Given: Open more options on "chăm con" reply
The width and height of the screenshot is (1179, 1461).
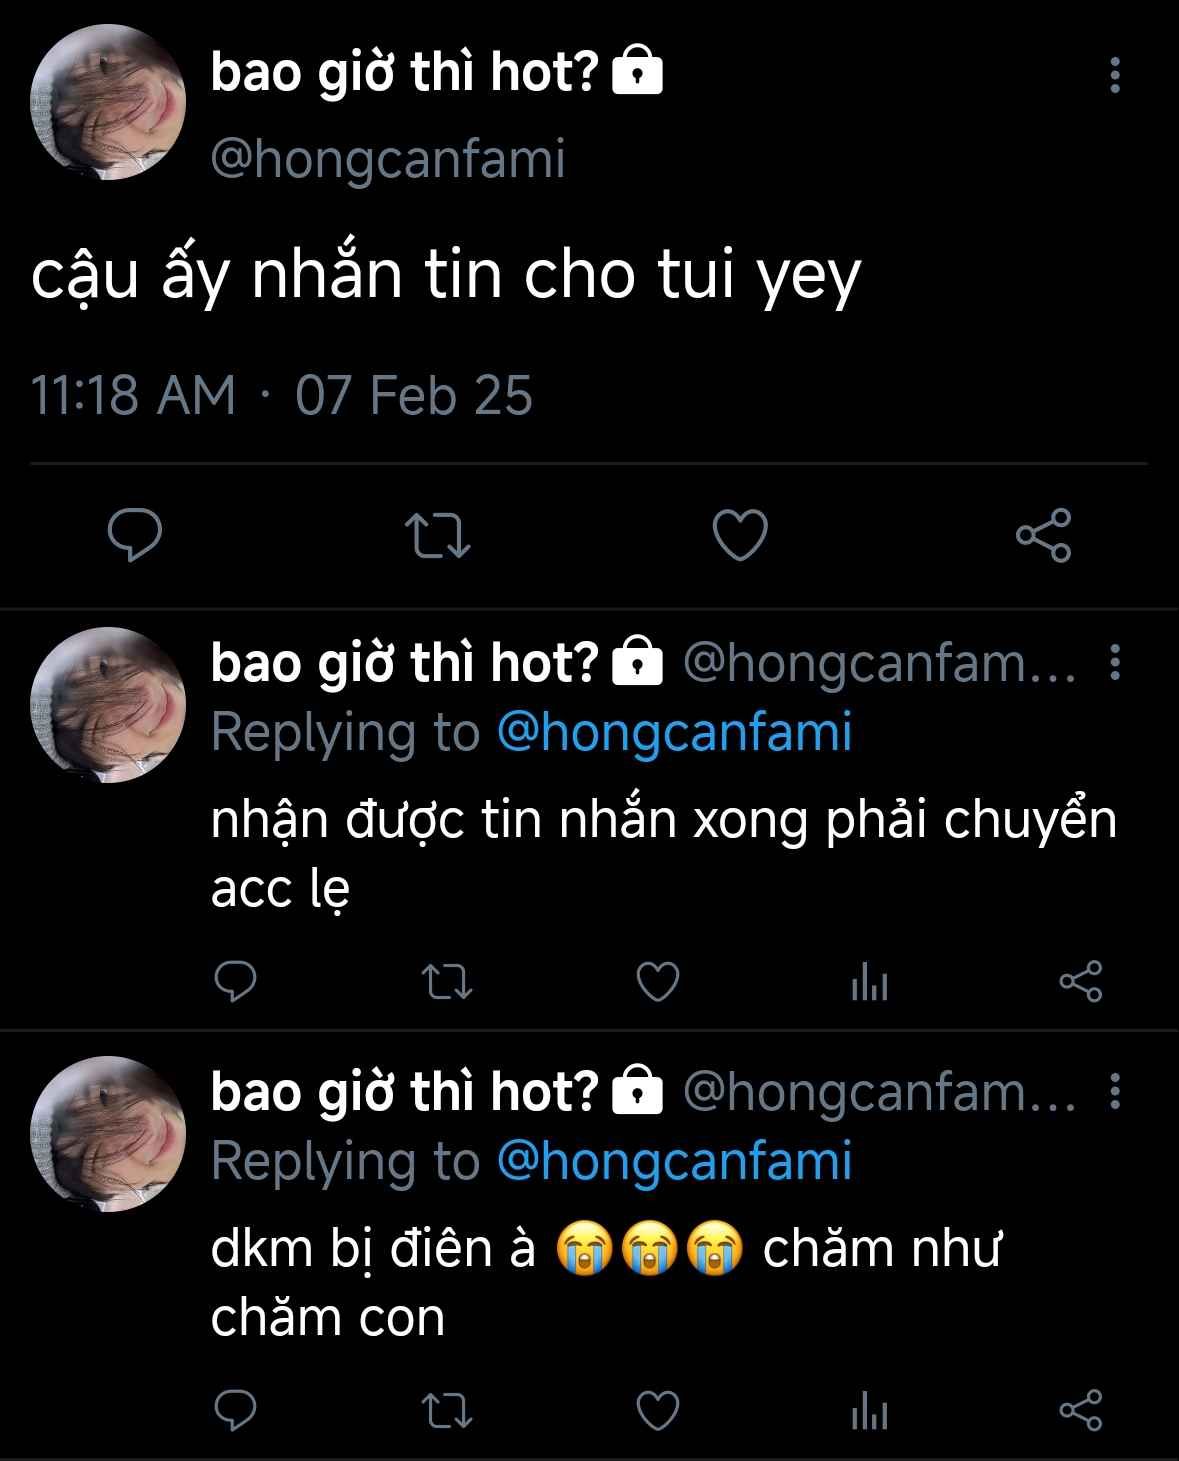Looking at the screenshot, I should click(1115, 1092).
